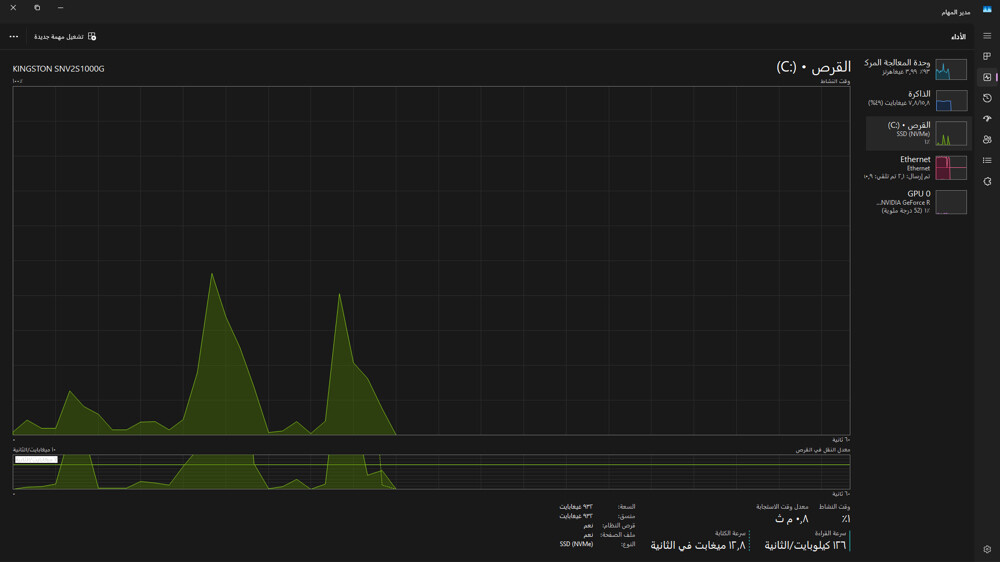Screen dimensions: 1000x562
Task: Select the Performance page icon in sidebar
Action: pos(987,77)
